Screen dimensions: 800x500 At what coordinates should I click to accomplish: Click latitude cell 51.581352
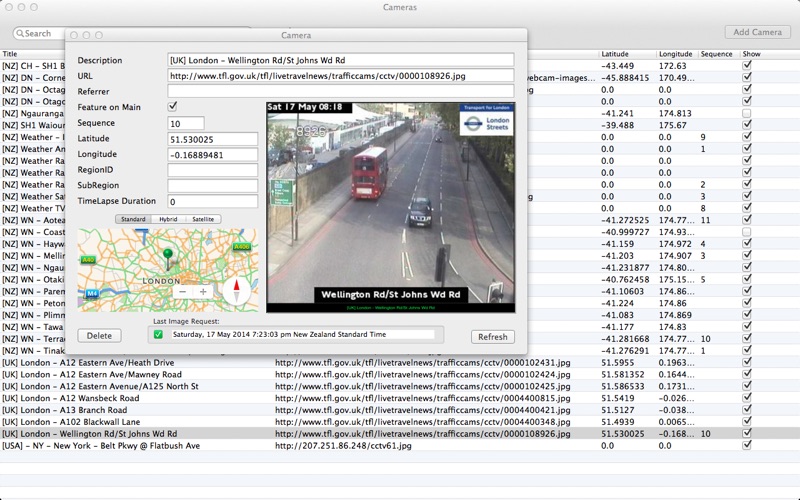coord(622,374)
